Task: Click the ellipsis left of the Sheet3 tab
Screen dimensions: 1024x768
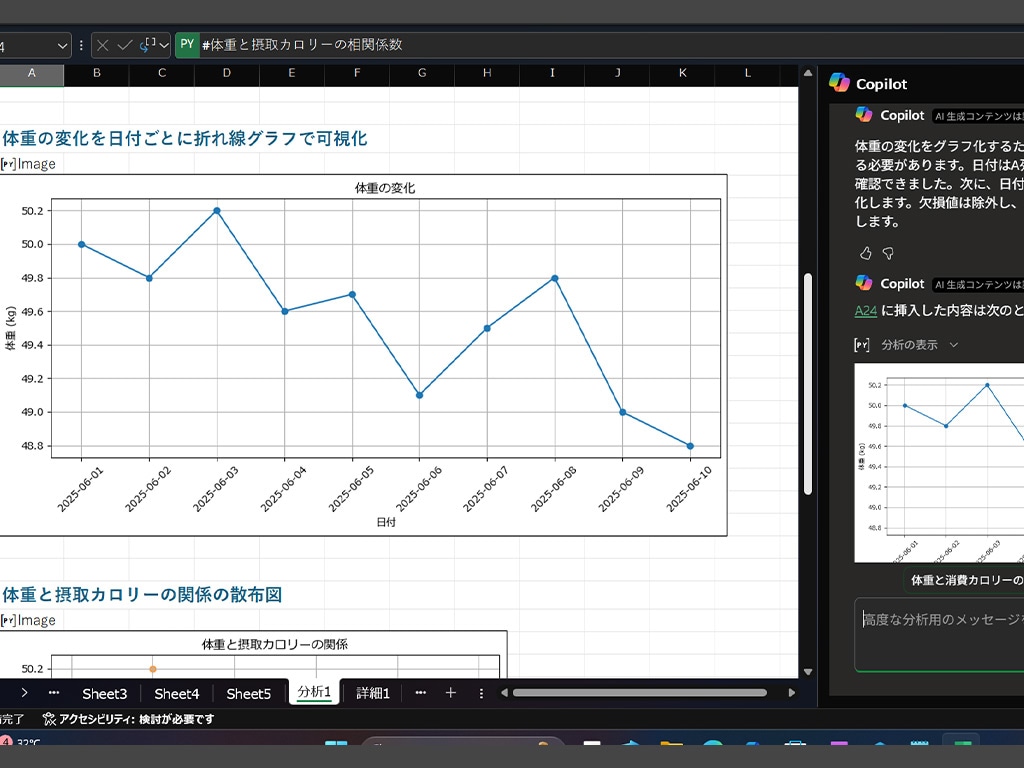Action: (54, 693)
